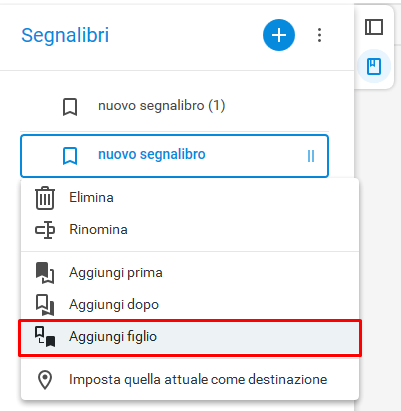The width and height of the screenshot is (401, 411).
Task: Click the rename icon beside Rinomina
Action: click(x=45, y=230)
